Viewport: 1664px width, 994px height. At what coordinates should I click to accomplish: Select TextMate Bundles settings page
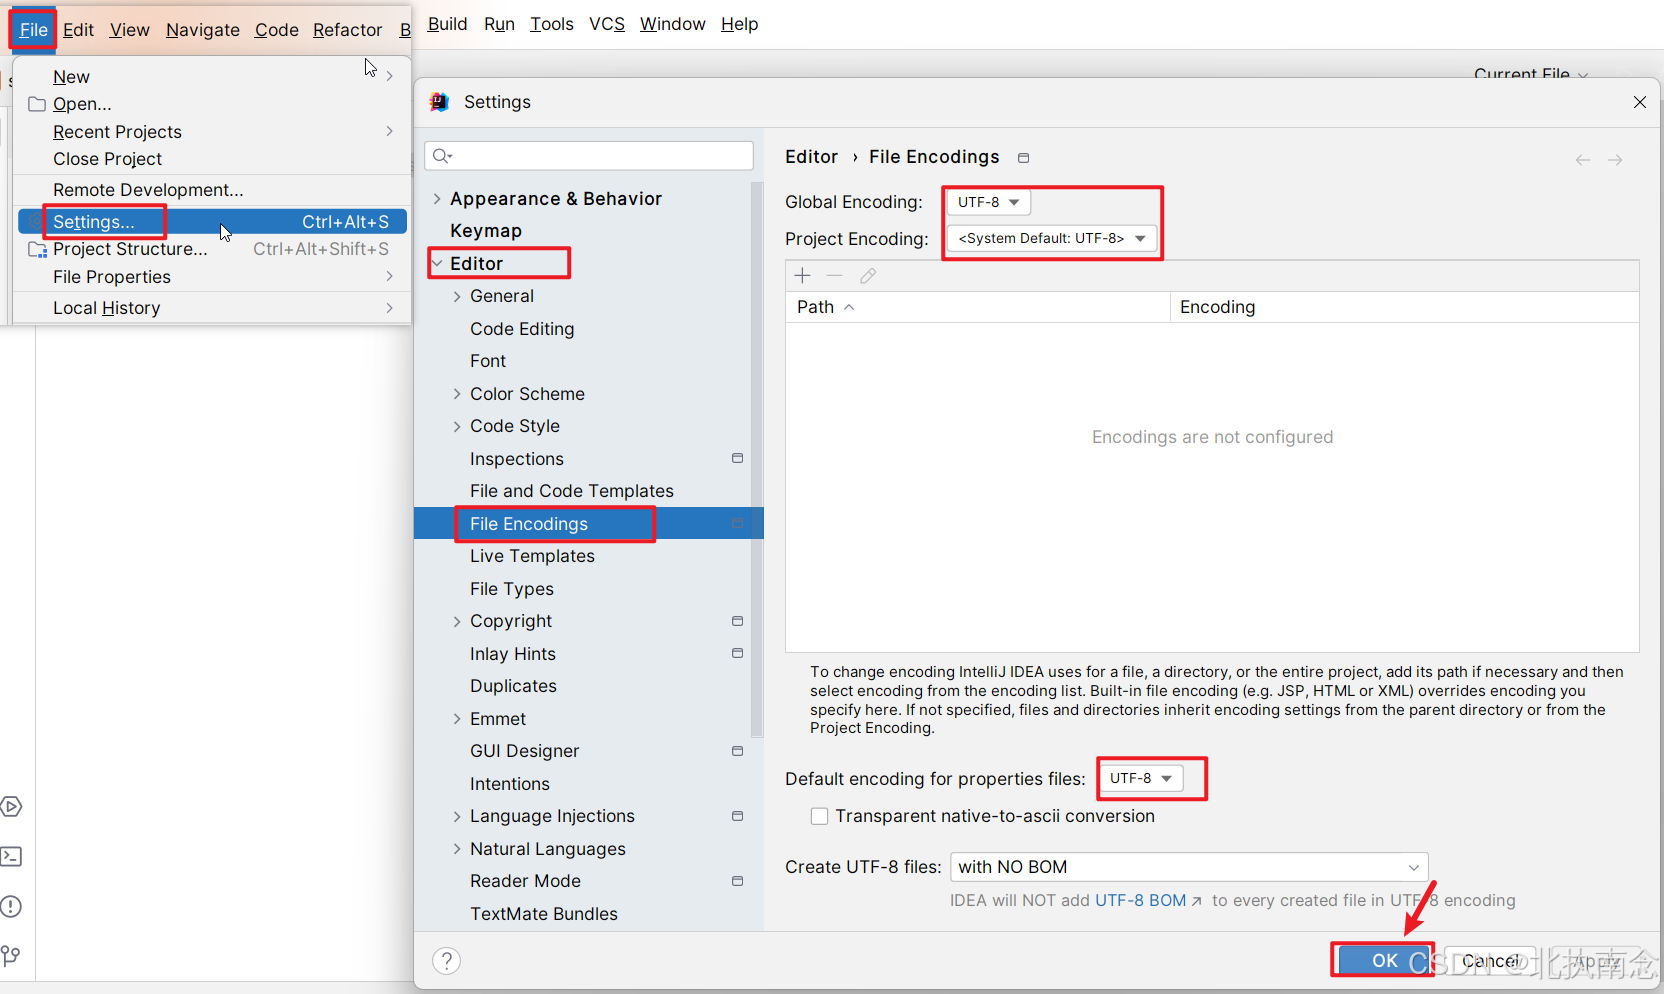click(544, 914)
